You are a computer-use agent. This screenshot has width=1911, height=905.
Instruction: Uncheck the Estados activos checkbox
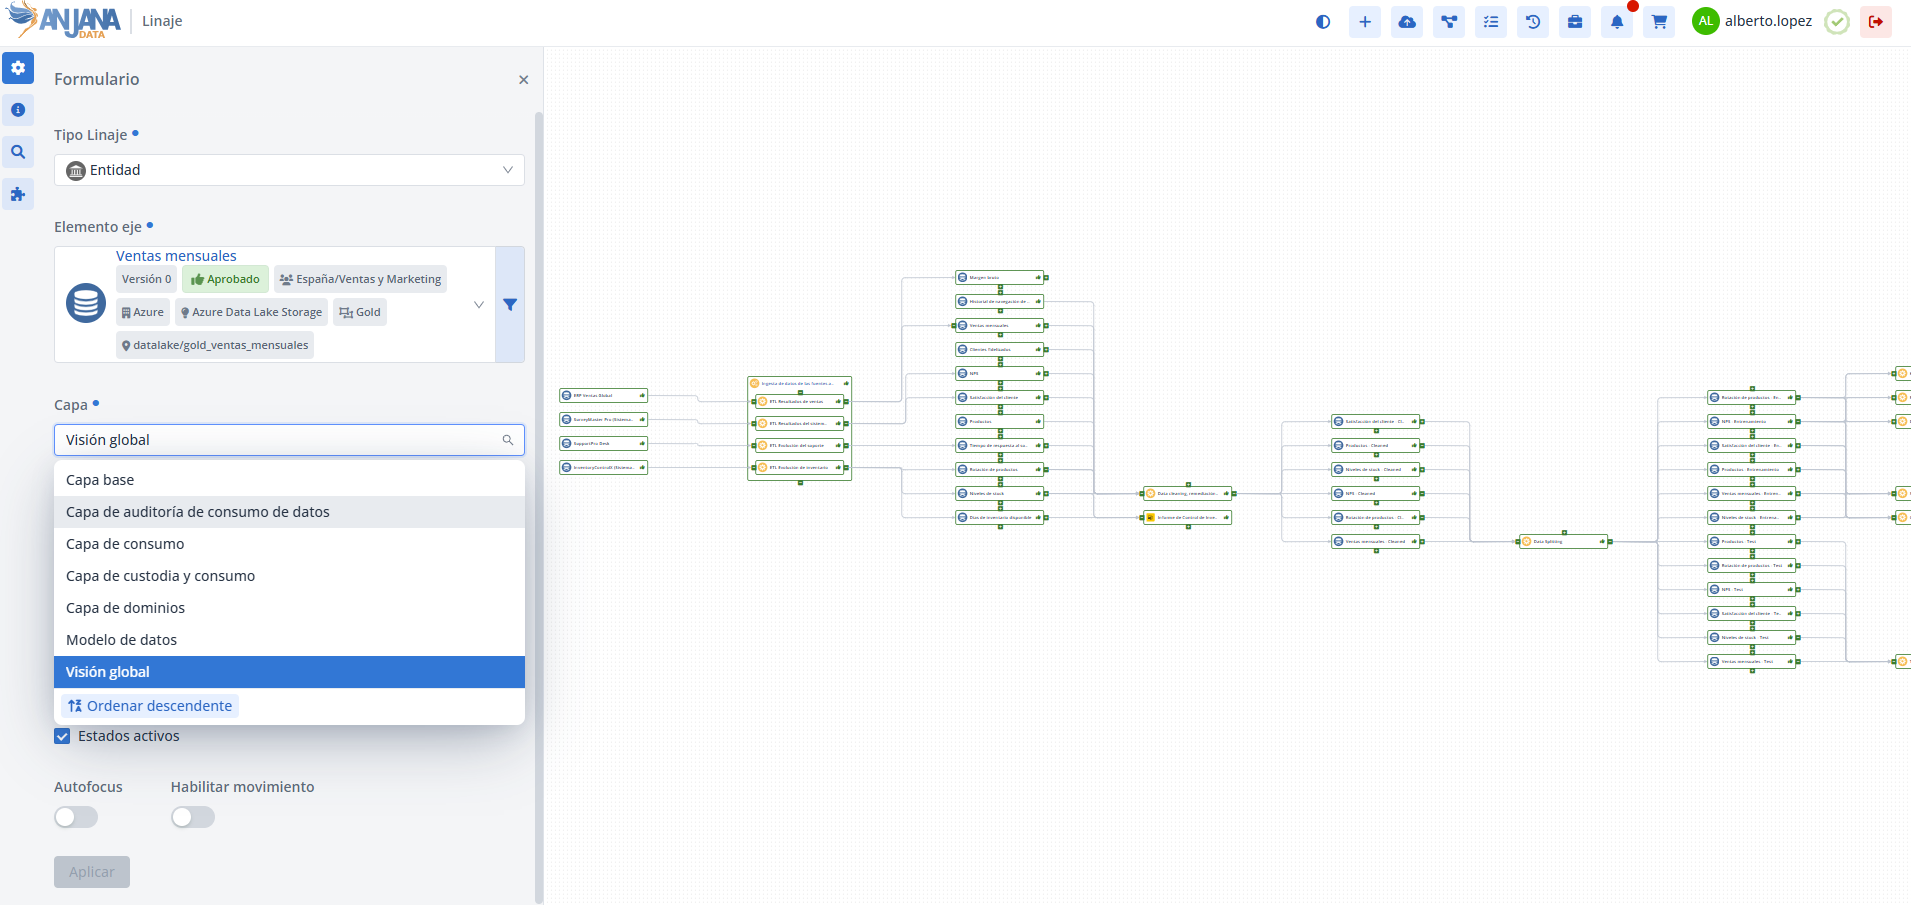[62, 736]
